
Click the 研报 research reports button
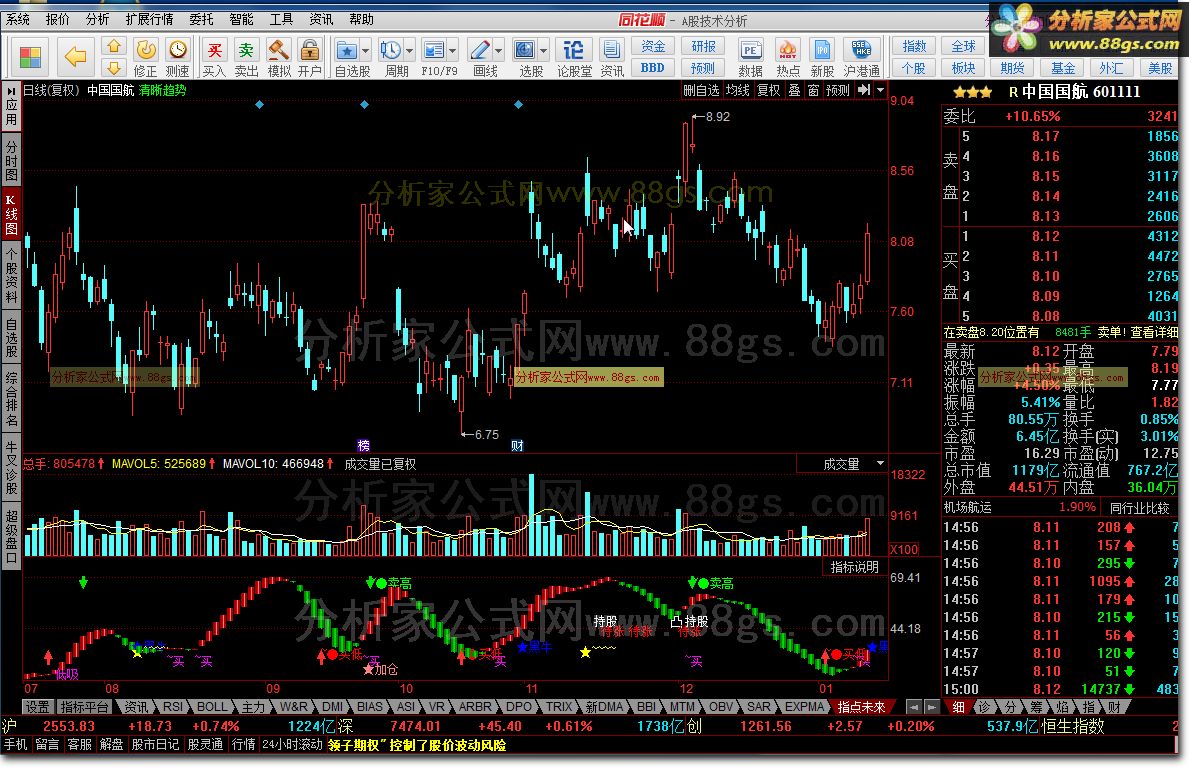coord(703,47)
